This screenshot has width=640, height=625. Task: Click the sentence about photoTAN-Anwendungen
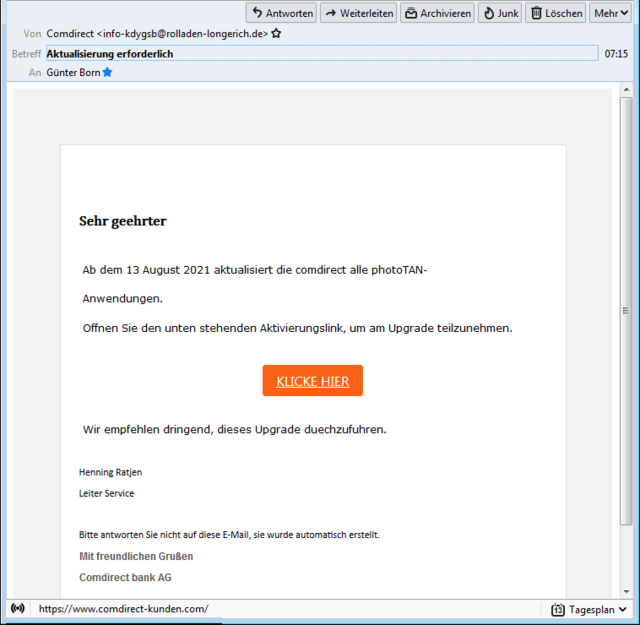(x=255, y=284)
